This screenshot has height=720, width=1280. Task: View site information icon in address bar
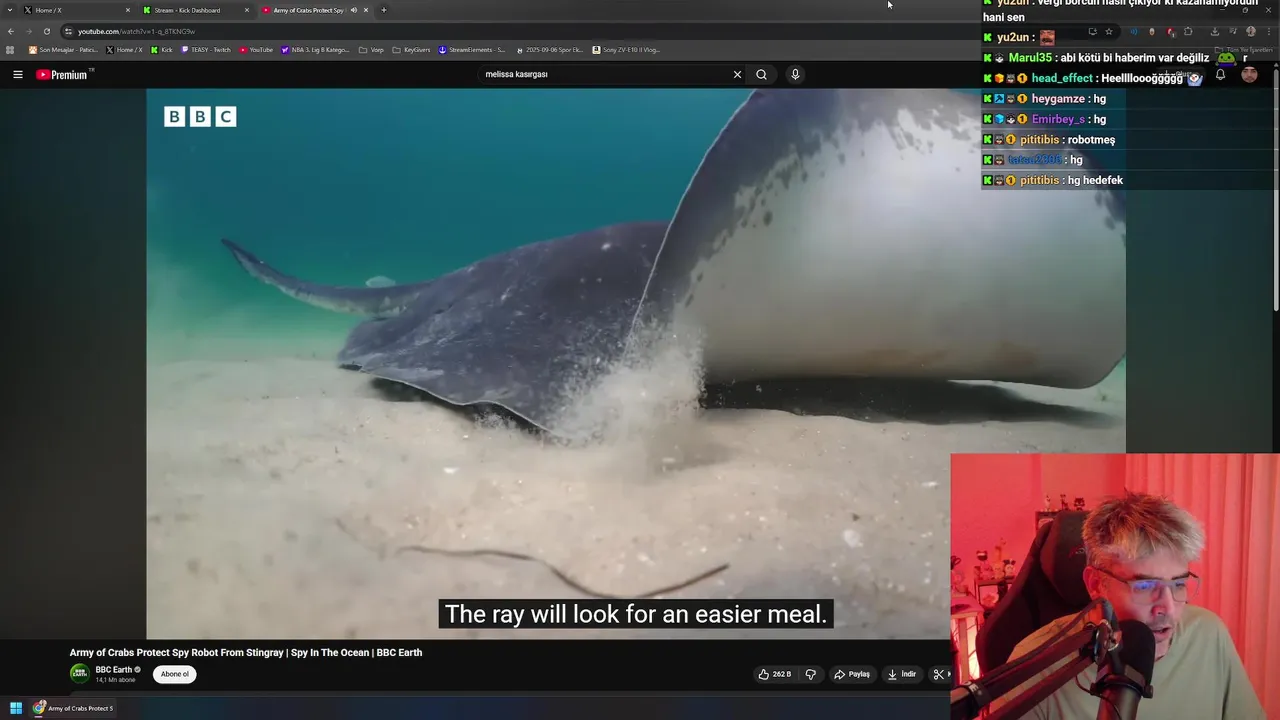tap(68, 31)
